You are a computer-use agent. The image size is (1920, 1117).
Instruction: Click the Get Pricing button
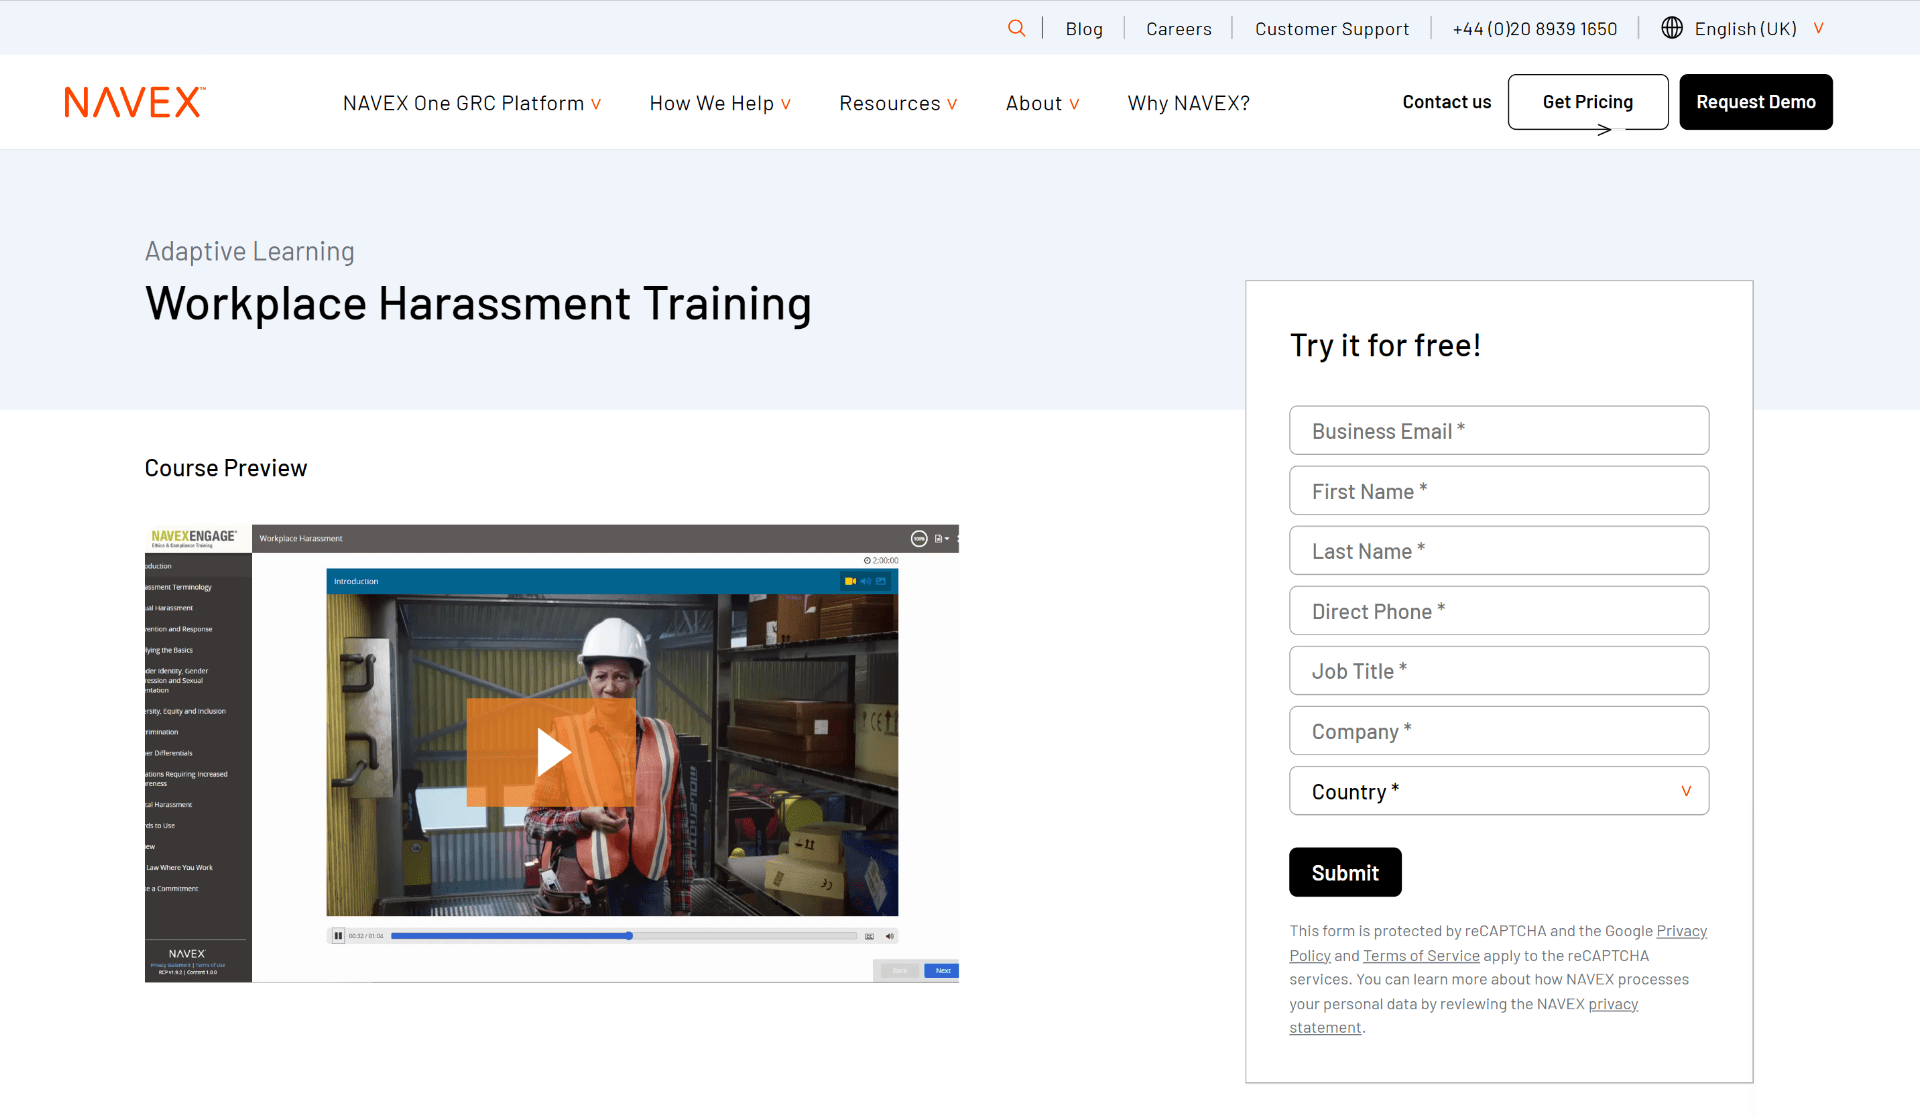1587,102
